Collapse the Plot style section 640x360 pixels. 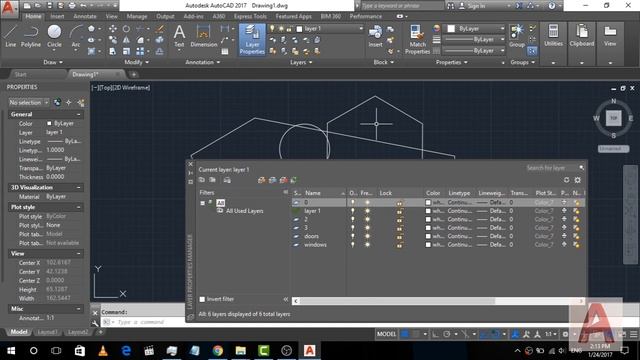click(79, 207)
